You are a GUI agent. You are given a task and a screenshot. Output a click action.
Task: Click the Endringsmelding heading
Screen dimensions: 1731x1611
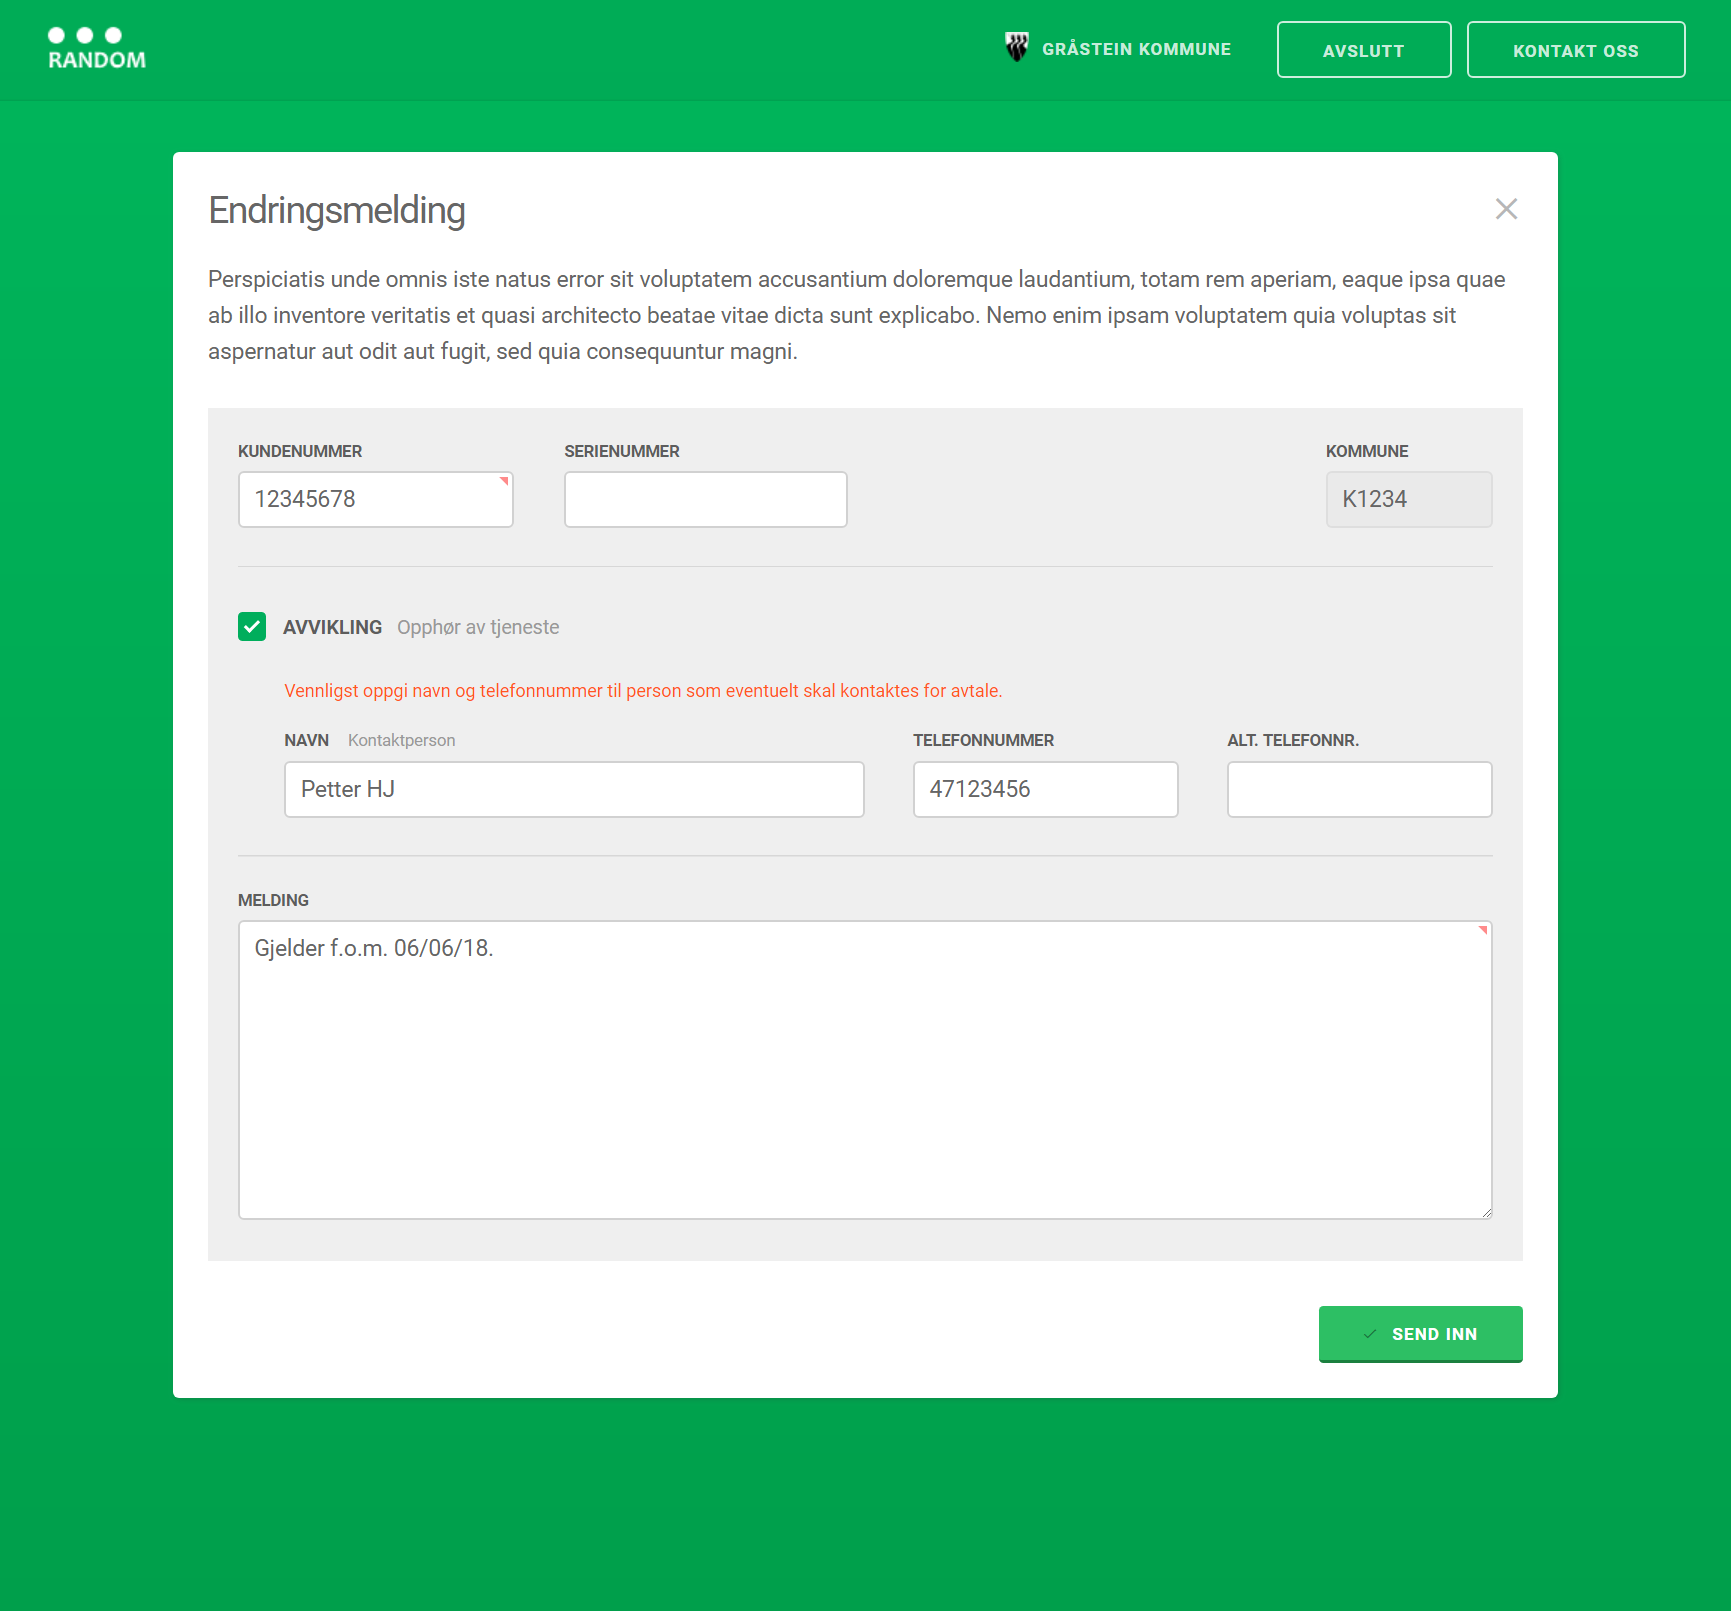click(337, 211)
